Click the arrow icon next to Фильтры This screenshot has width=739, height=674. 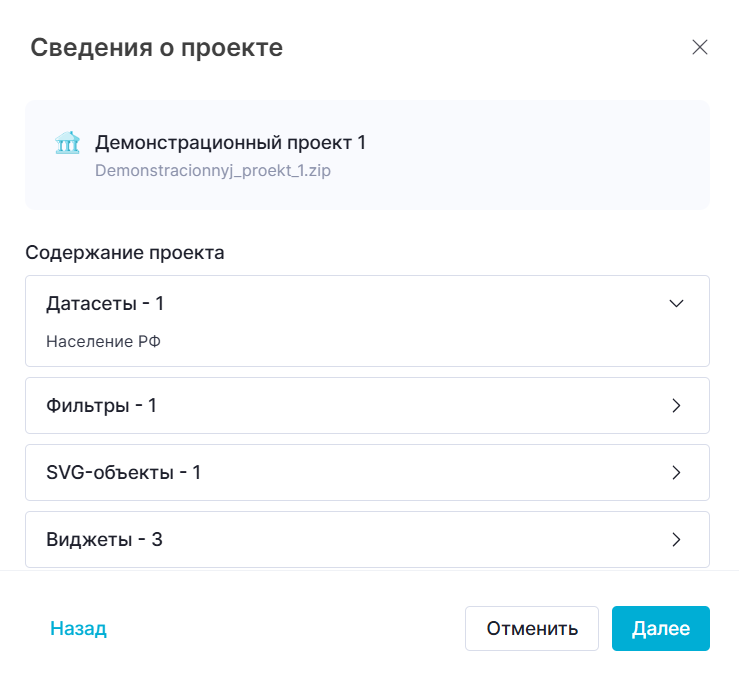click(676, 406)
